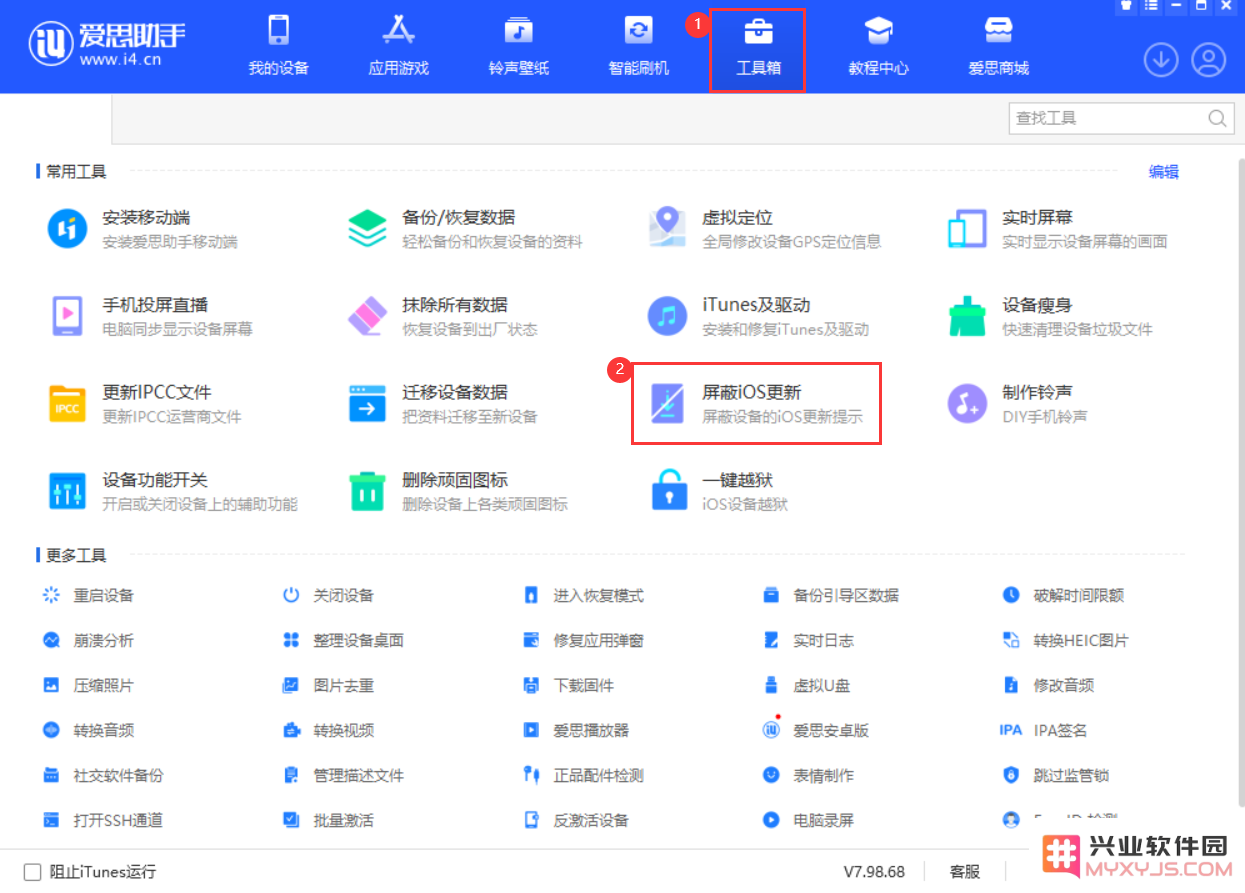Open 管理描述文件 tool
The image size is (1245, 893).
pos(343,775)
